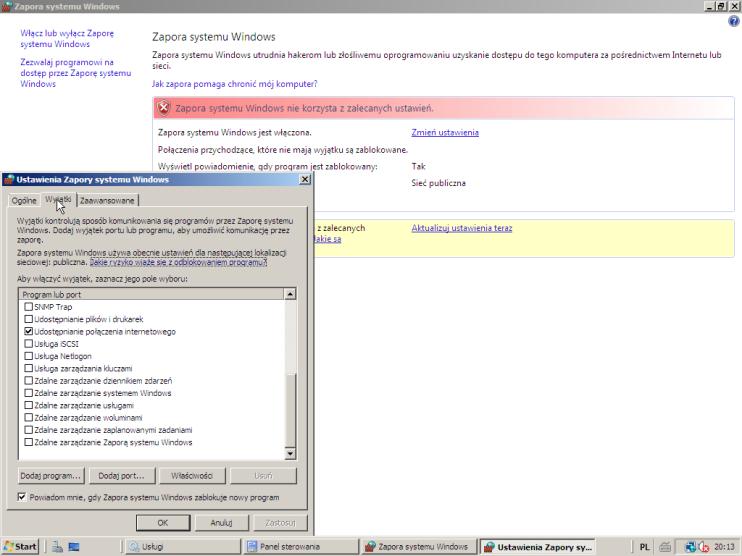Click the red shield warning icon
Screen dimensions: 742x556
point(164,108)
